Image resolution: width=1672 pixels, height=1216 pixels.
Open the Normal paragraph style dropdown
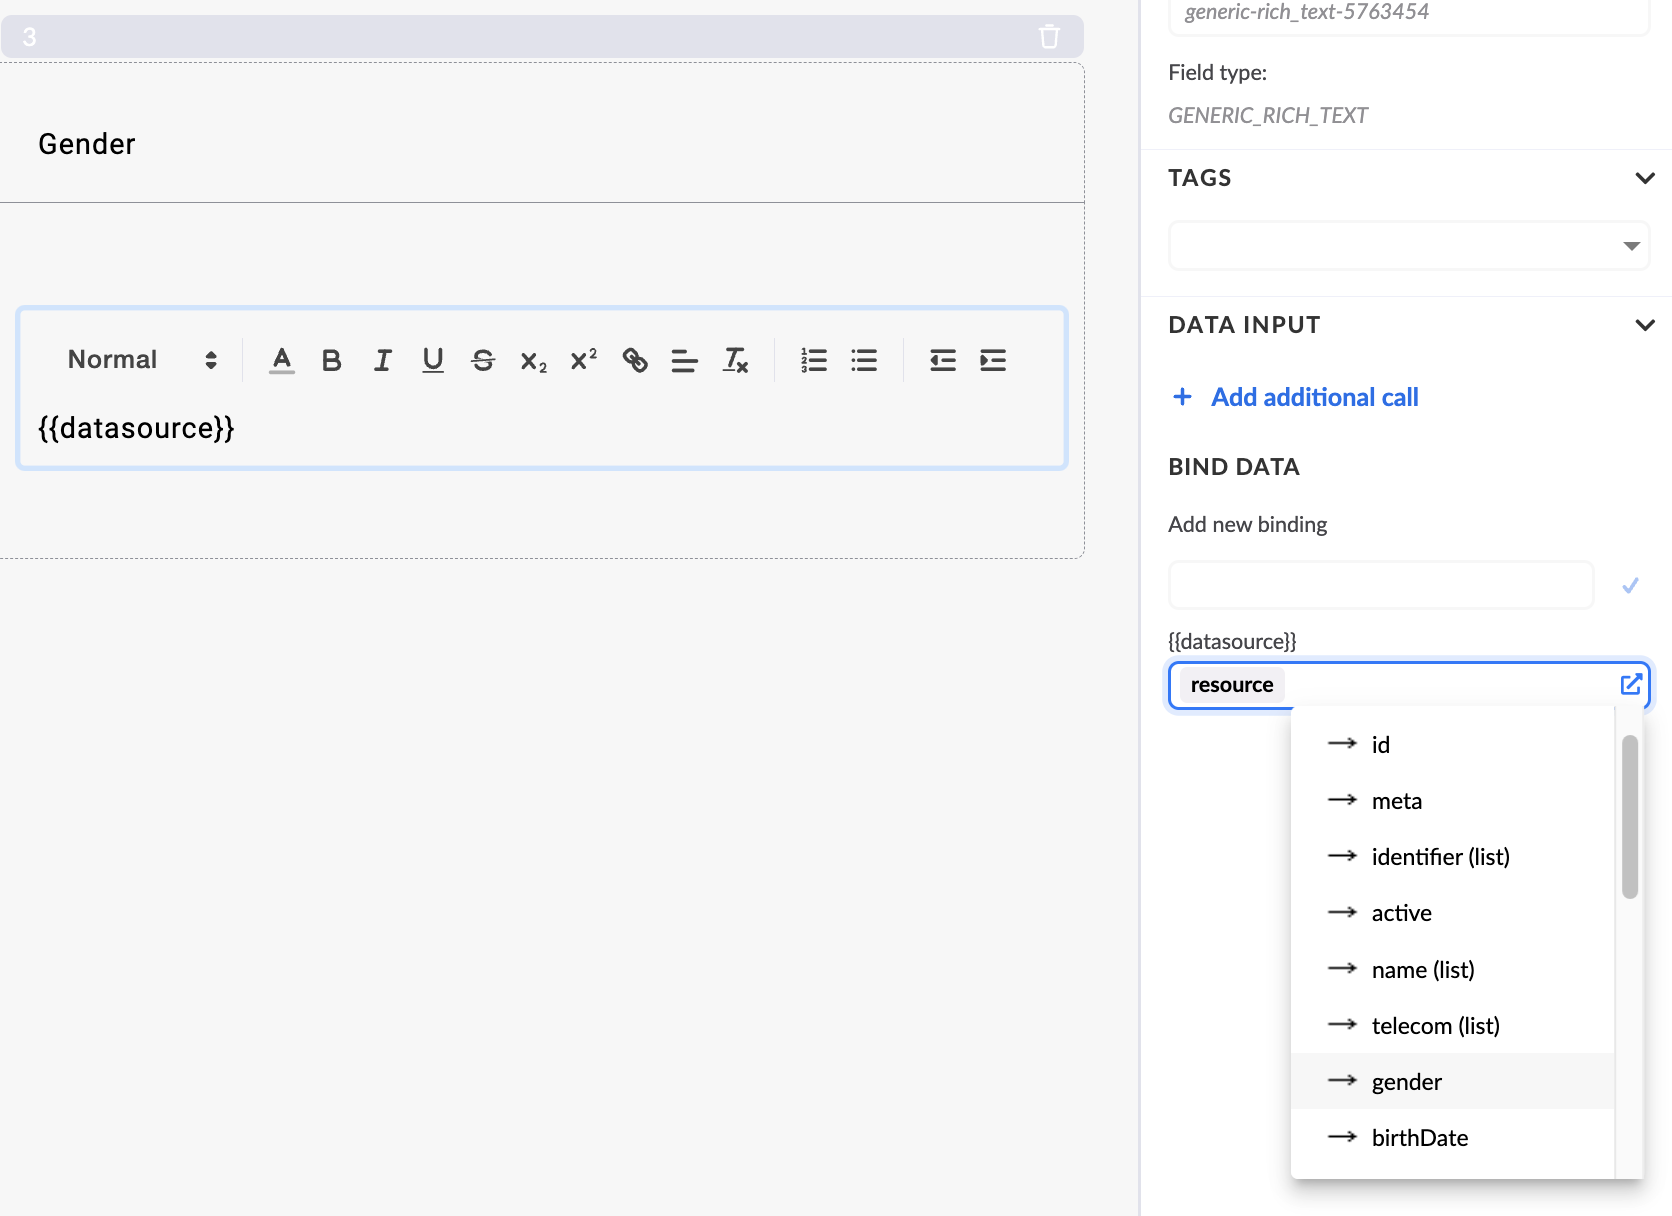click(142, 360)
